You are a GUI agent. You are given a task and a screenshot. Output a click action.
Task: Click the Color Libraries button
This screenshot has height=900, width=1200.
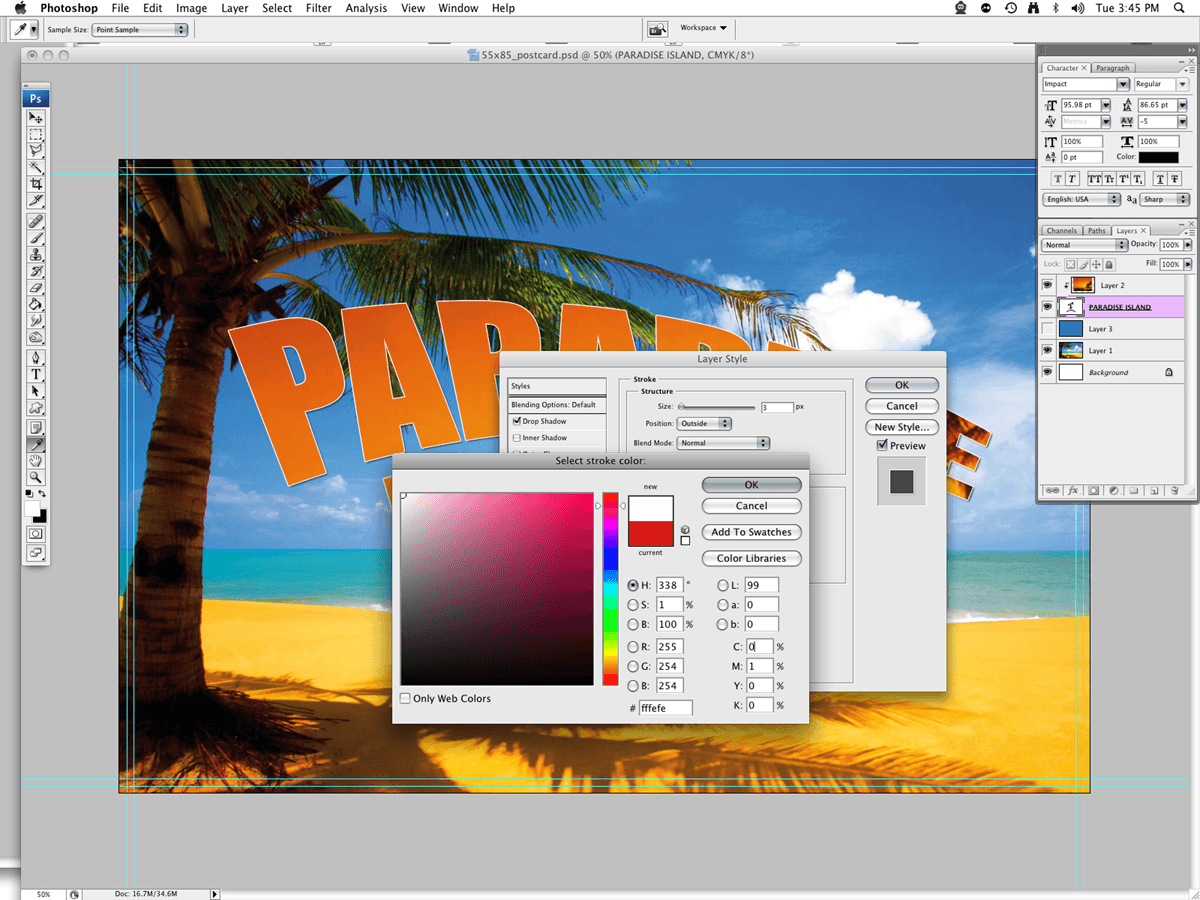pyautogui.click(x=751, y=558)
